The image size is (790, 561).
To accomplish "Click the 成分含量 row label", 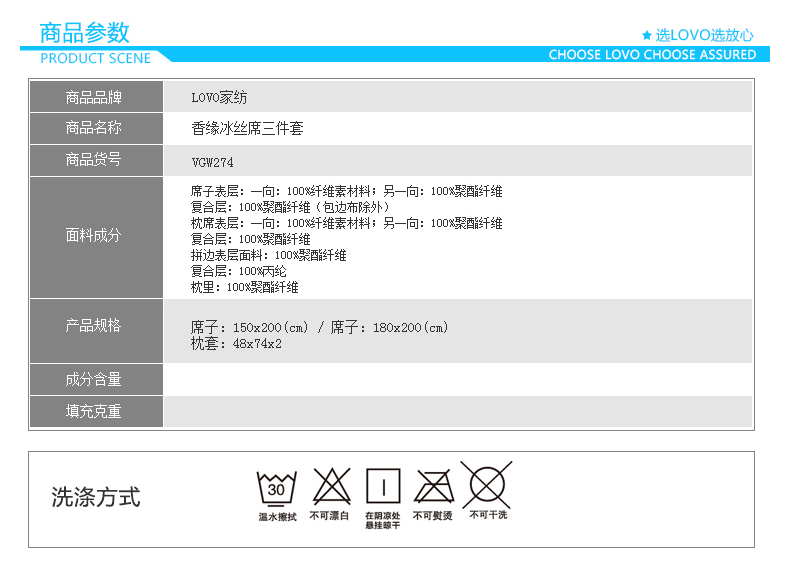I will click(94, 379).
